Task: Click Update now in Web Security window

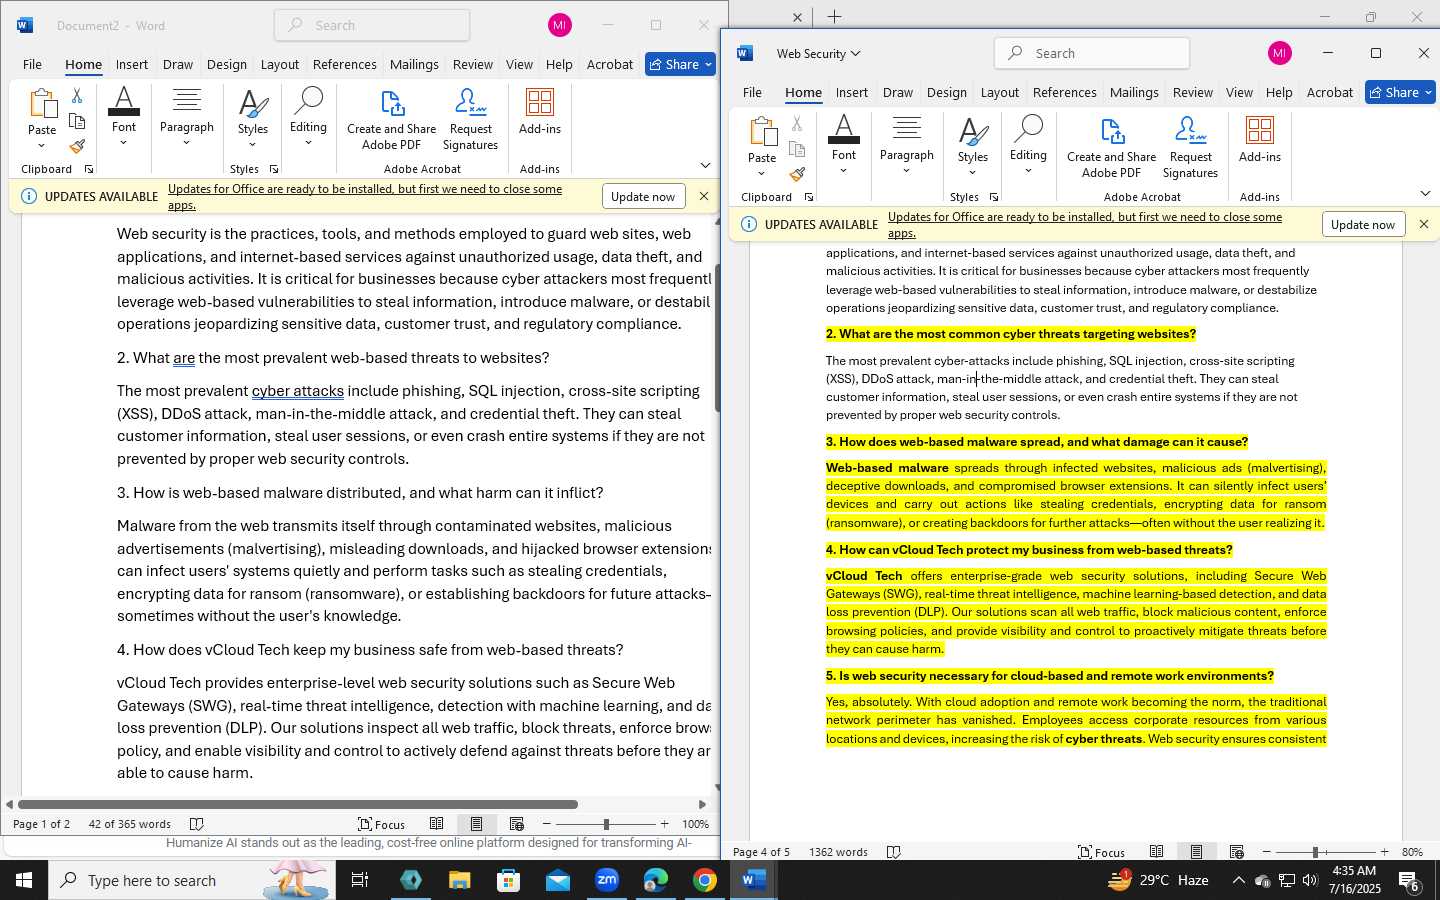Action: coord(1363,225)
